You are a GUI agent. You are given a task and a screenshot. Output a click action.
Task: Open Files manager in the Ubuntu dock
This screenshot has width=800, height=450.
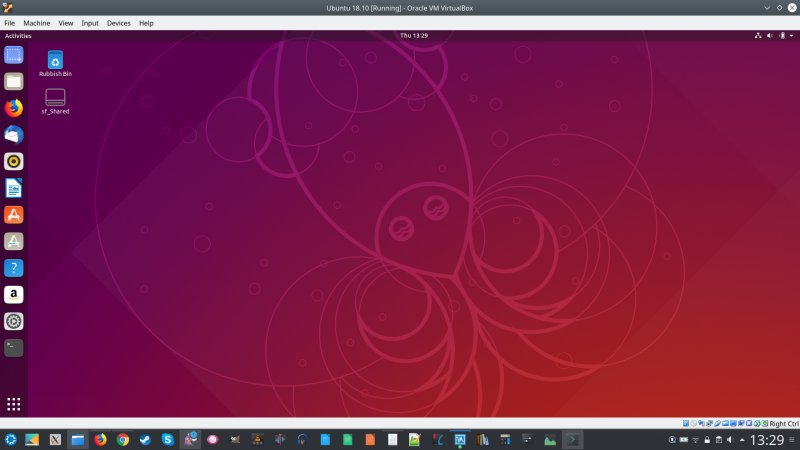pyautogui.click(x=14, y=81)
